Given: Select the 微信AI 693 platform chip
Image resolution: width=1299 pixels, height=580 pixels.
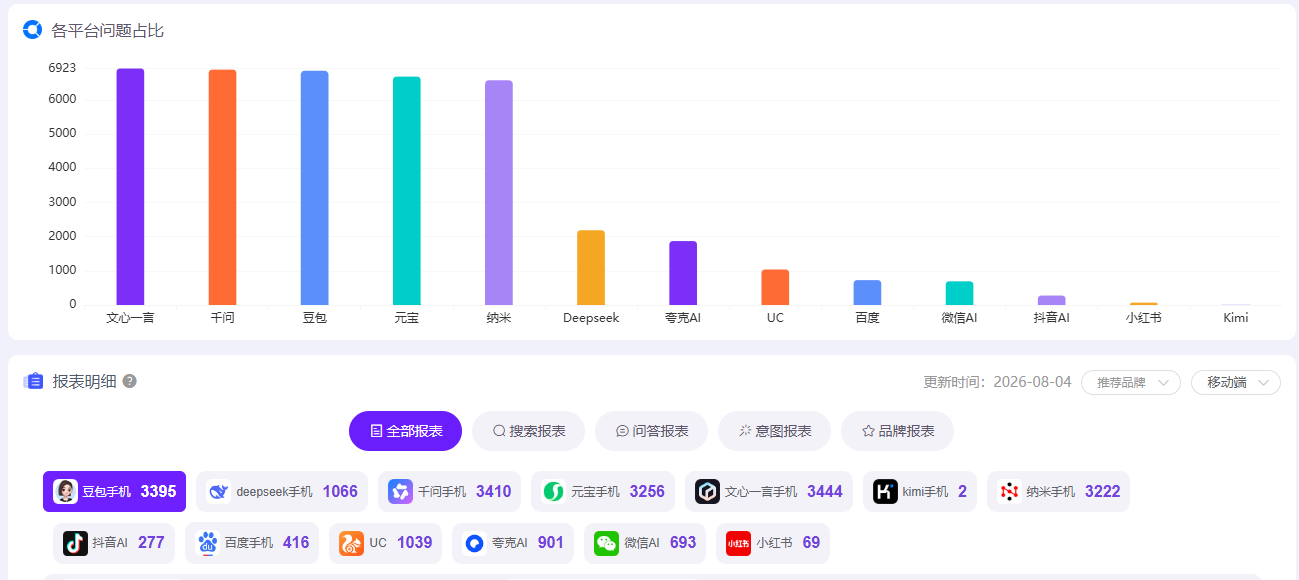Looking at the screenshot, I should click(x=645, y=543).
